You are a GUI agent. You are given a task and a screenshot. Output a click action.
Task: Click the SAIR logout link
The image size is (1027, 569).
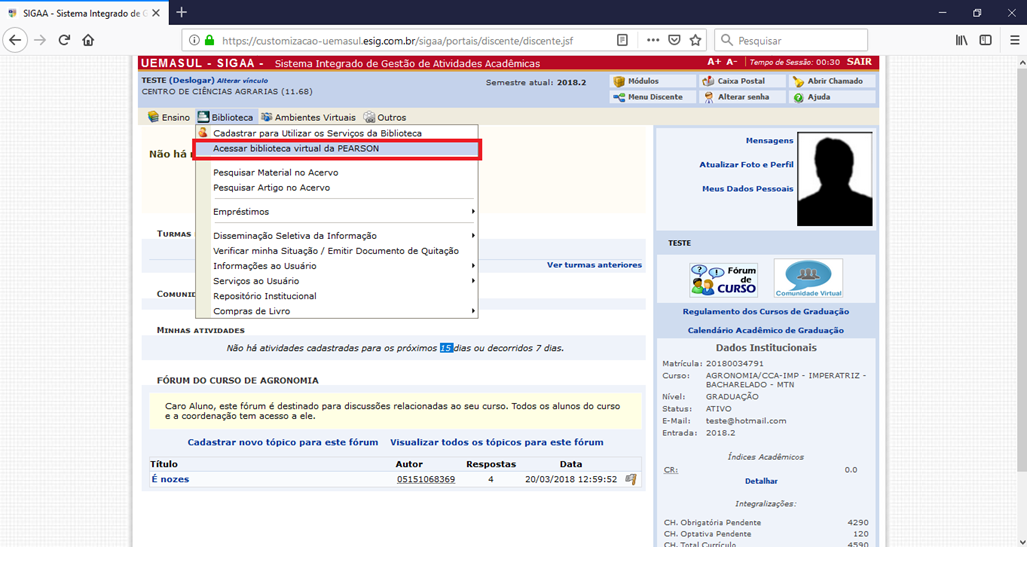858,62
